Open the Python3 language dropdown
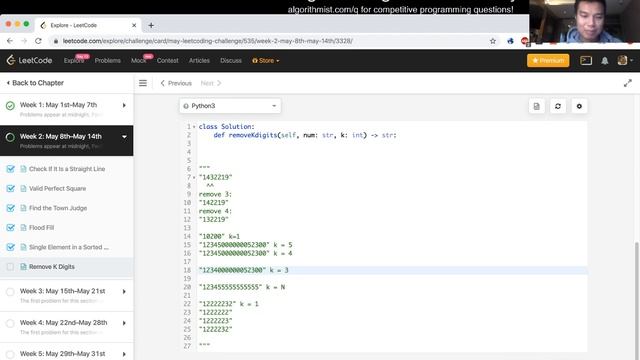The image size is (640, 360). [230, 106]
